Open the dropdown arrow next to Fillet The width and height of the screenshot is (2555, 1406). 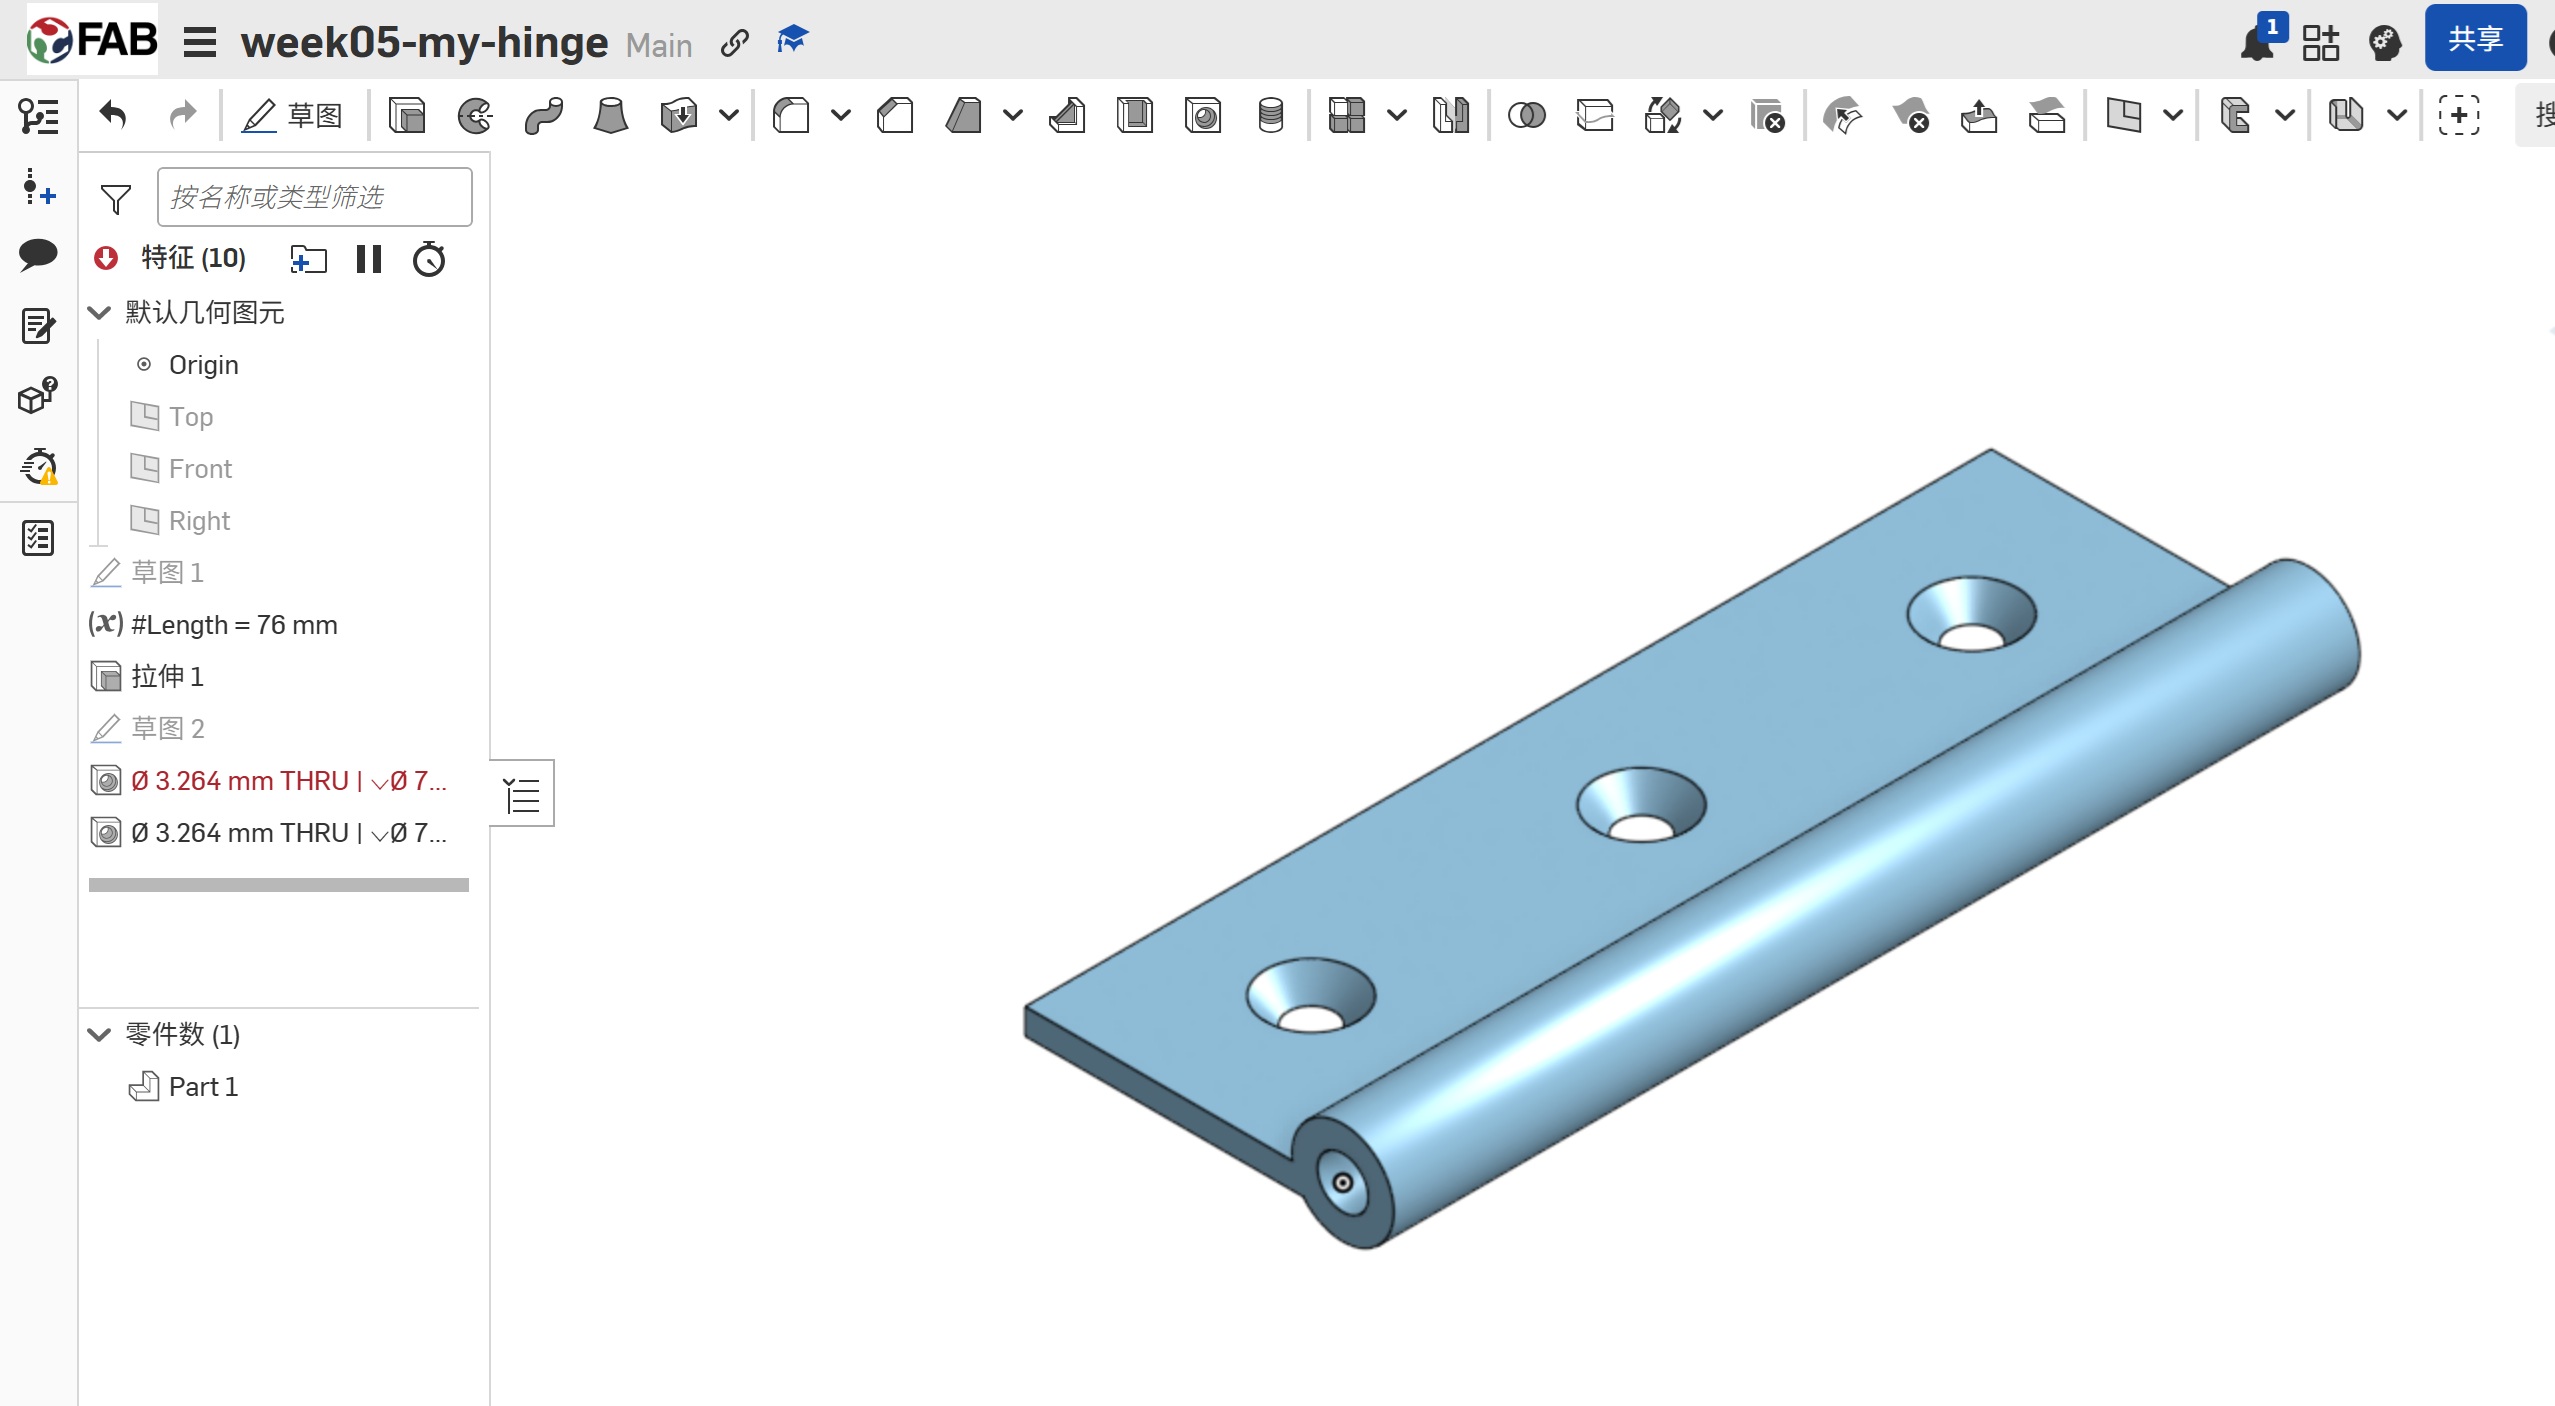[841, 116]
